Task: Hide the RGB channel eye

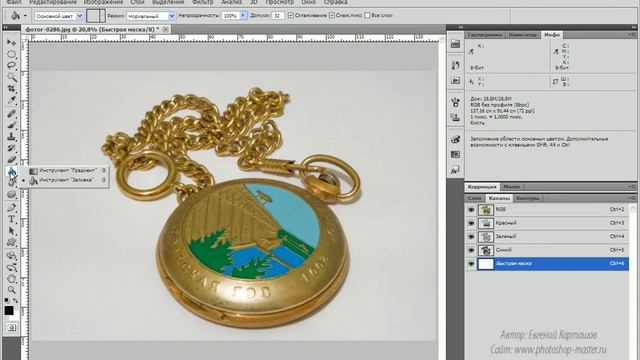Action: coord(471,209)
